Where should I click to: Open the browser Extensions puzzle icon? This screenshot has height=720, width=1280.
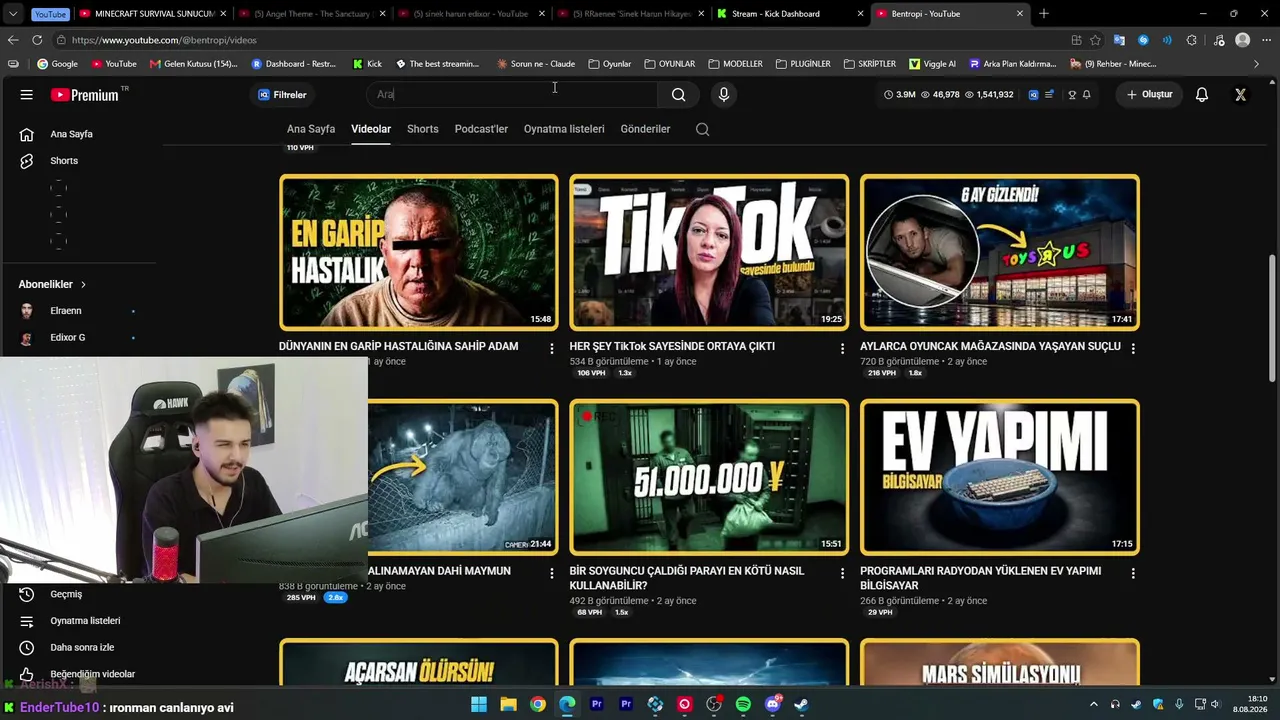tap(1191, 40)
